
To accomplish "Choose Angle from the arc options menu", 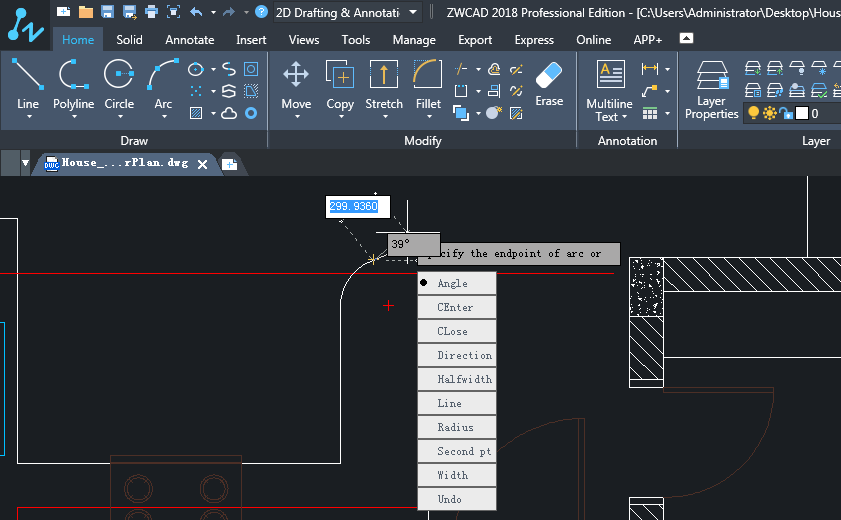I will [x=457, y=283].
